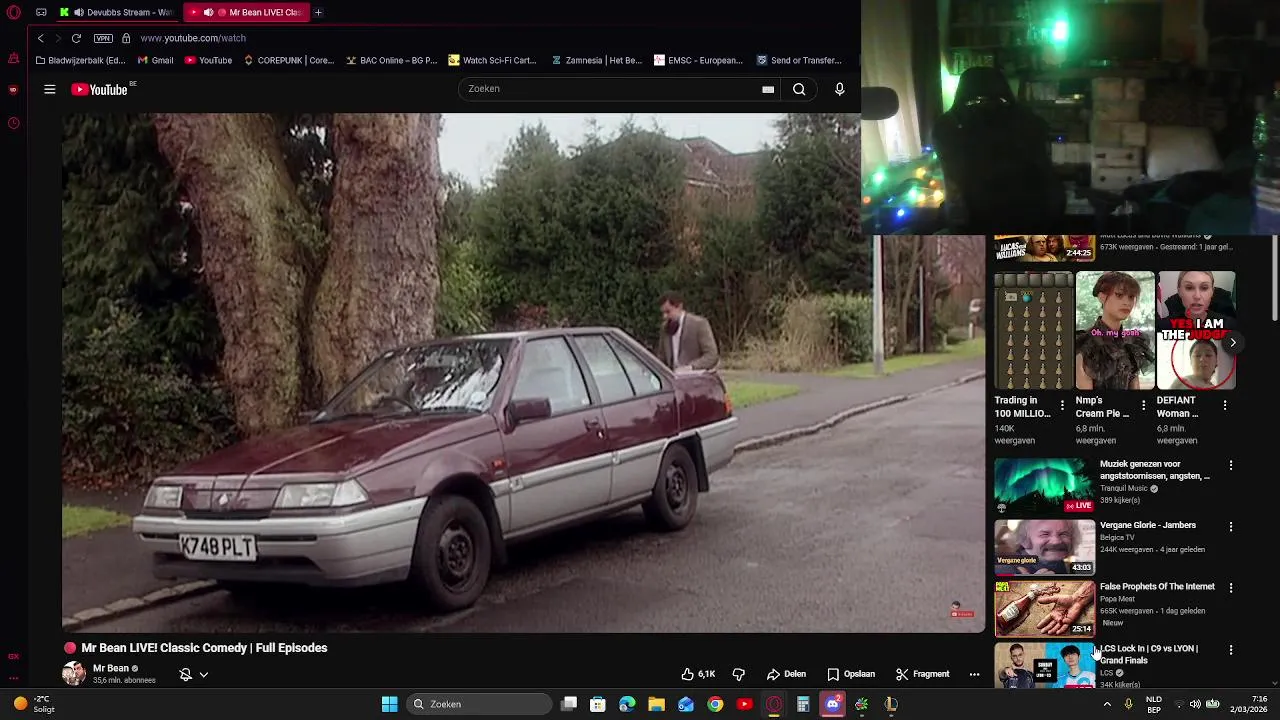
Task: Open League of Legends taskbar icon
Action: [x=891, y=704]
